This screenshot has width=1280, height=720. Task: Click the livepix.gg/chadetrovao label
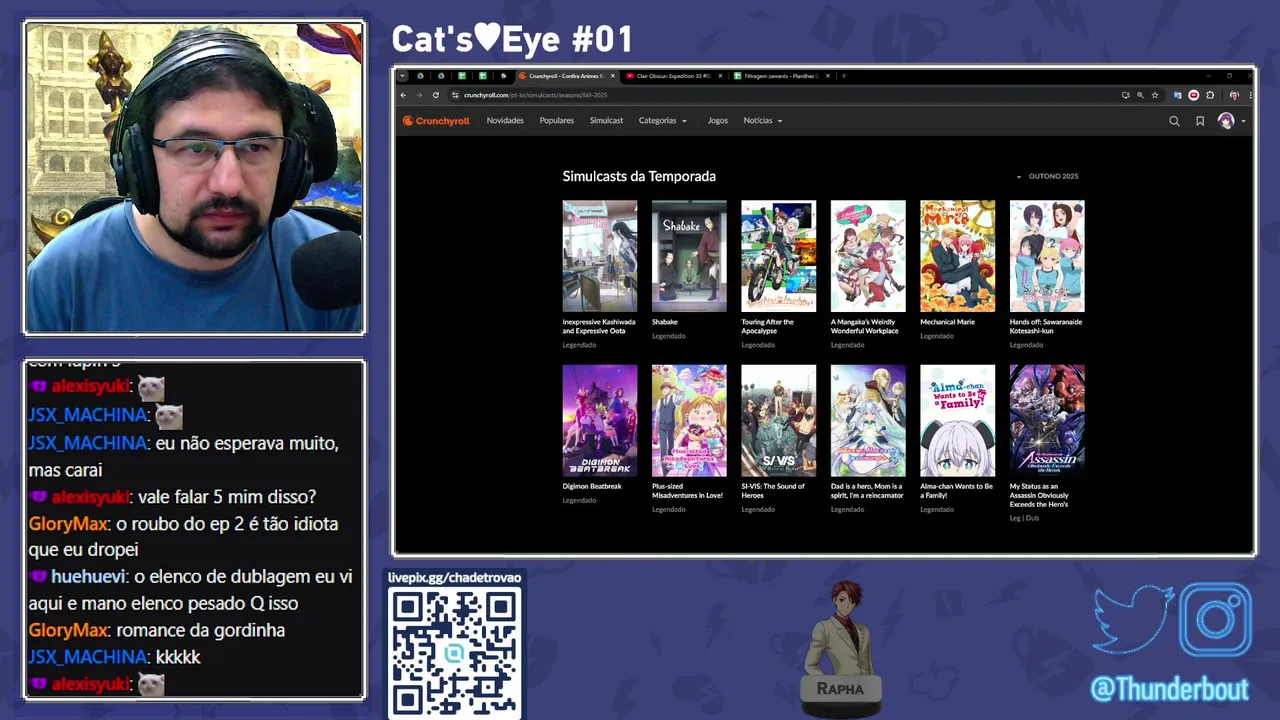coord(454,577)
